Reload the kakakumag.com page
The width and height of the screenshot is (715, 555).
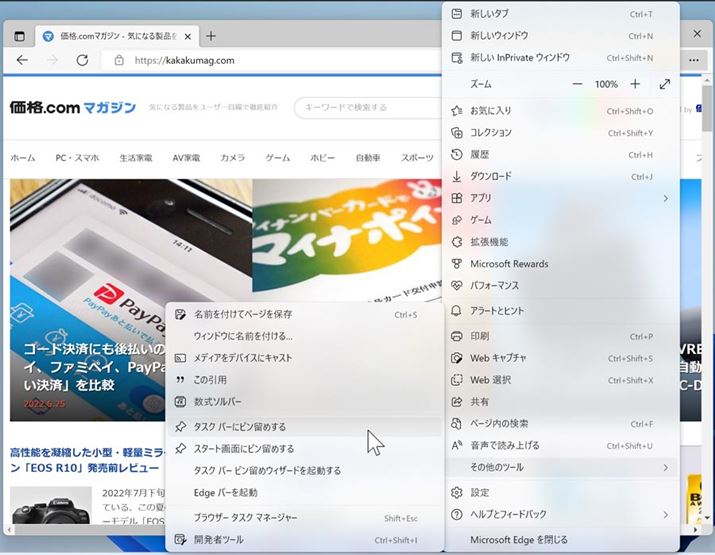pyautogui.click(x=82, y=60)
